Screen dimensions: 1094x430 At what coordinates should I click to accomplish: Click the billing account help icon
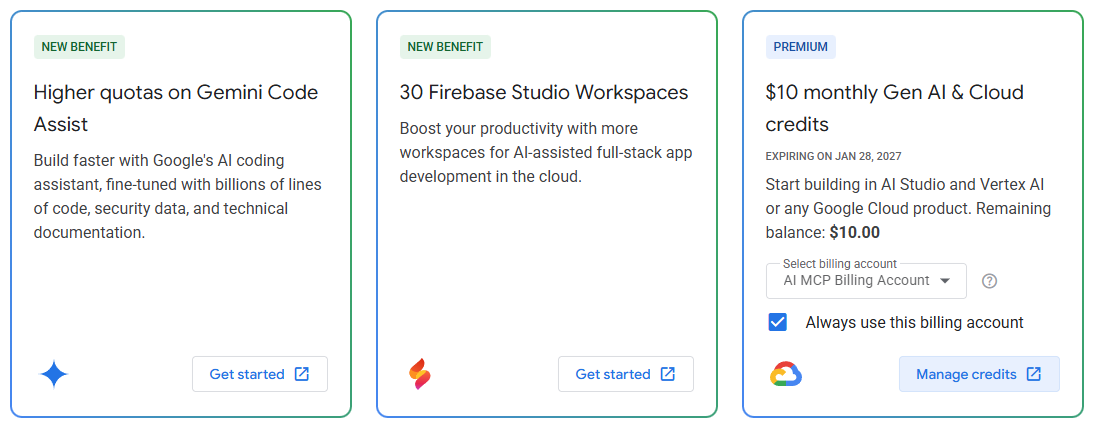pos(990,281)
